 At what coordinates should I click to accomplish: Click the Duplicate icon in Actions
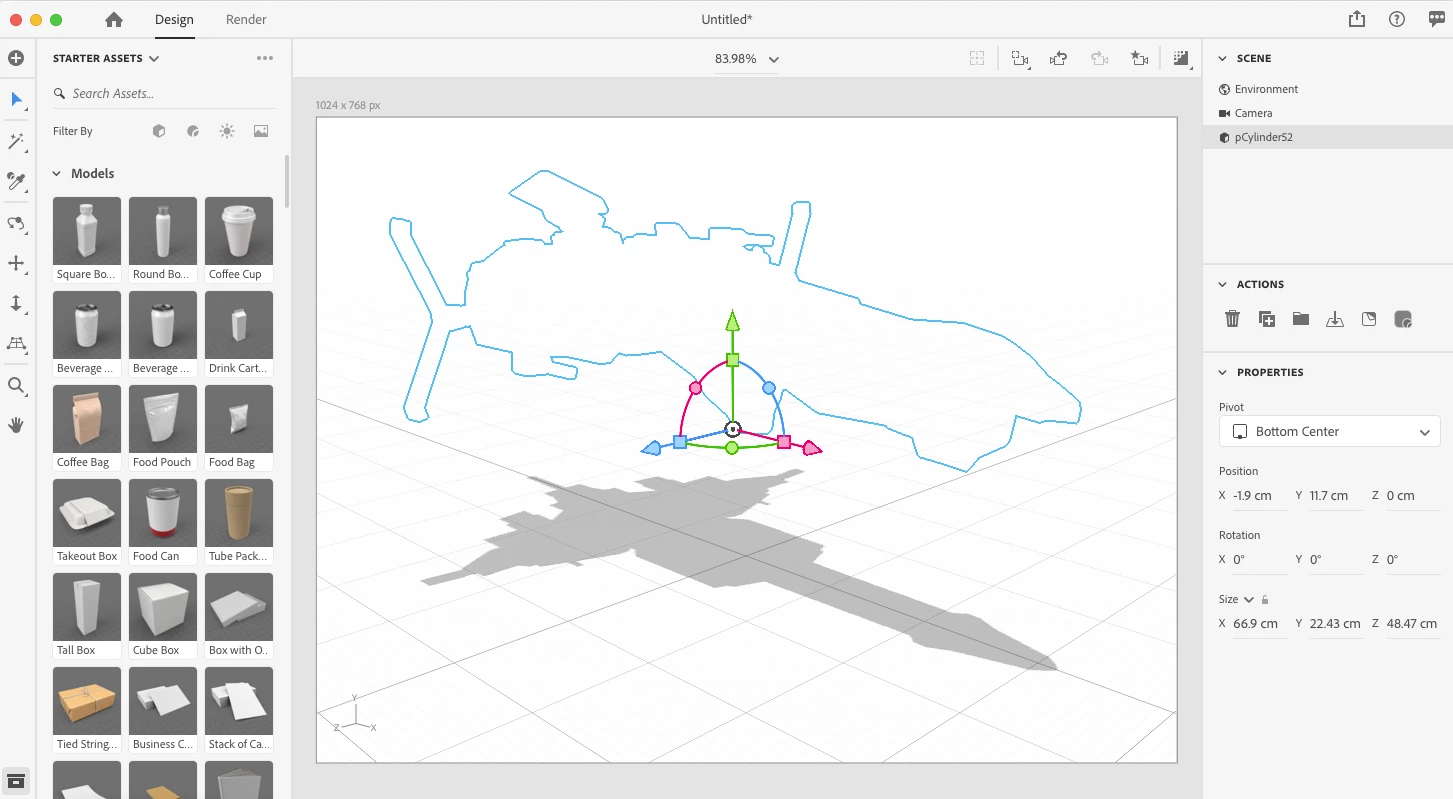coord(1266,319)
